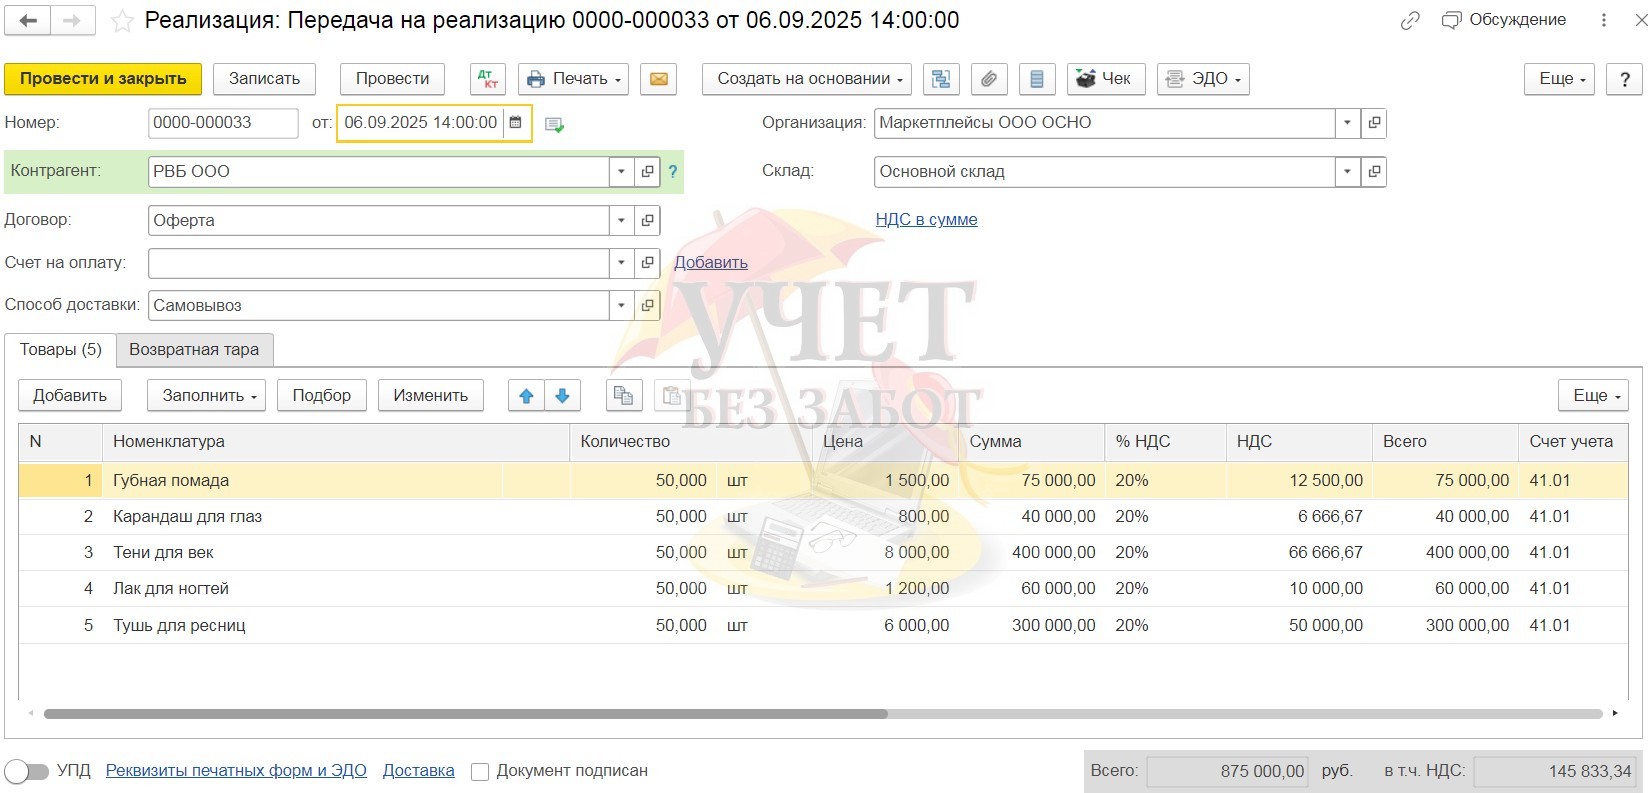Click the horizontal scrollbar under the table
This screenshot has width=1651, height=793.
click(x=465, y=714)
